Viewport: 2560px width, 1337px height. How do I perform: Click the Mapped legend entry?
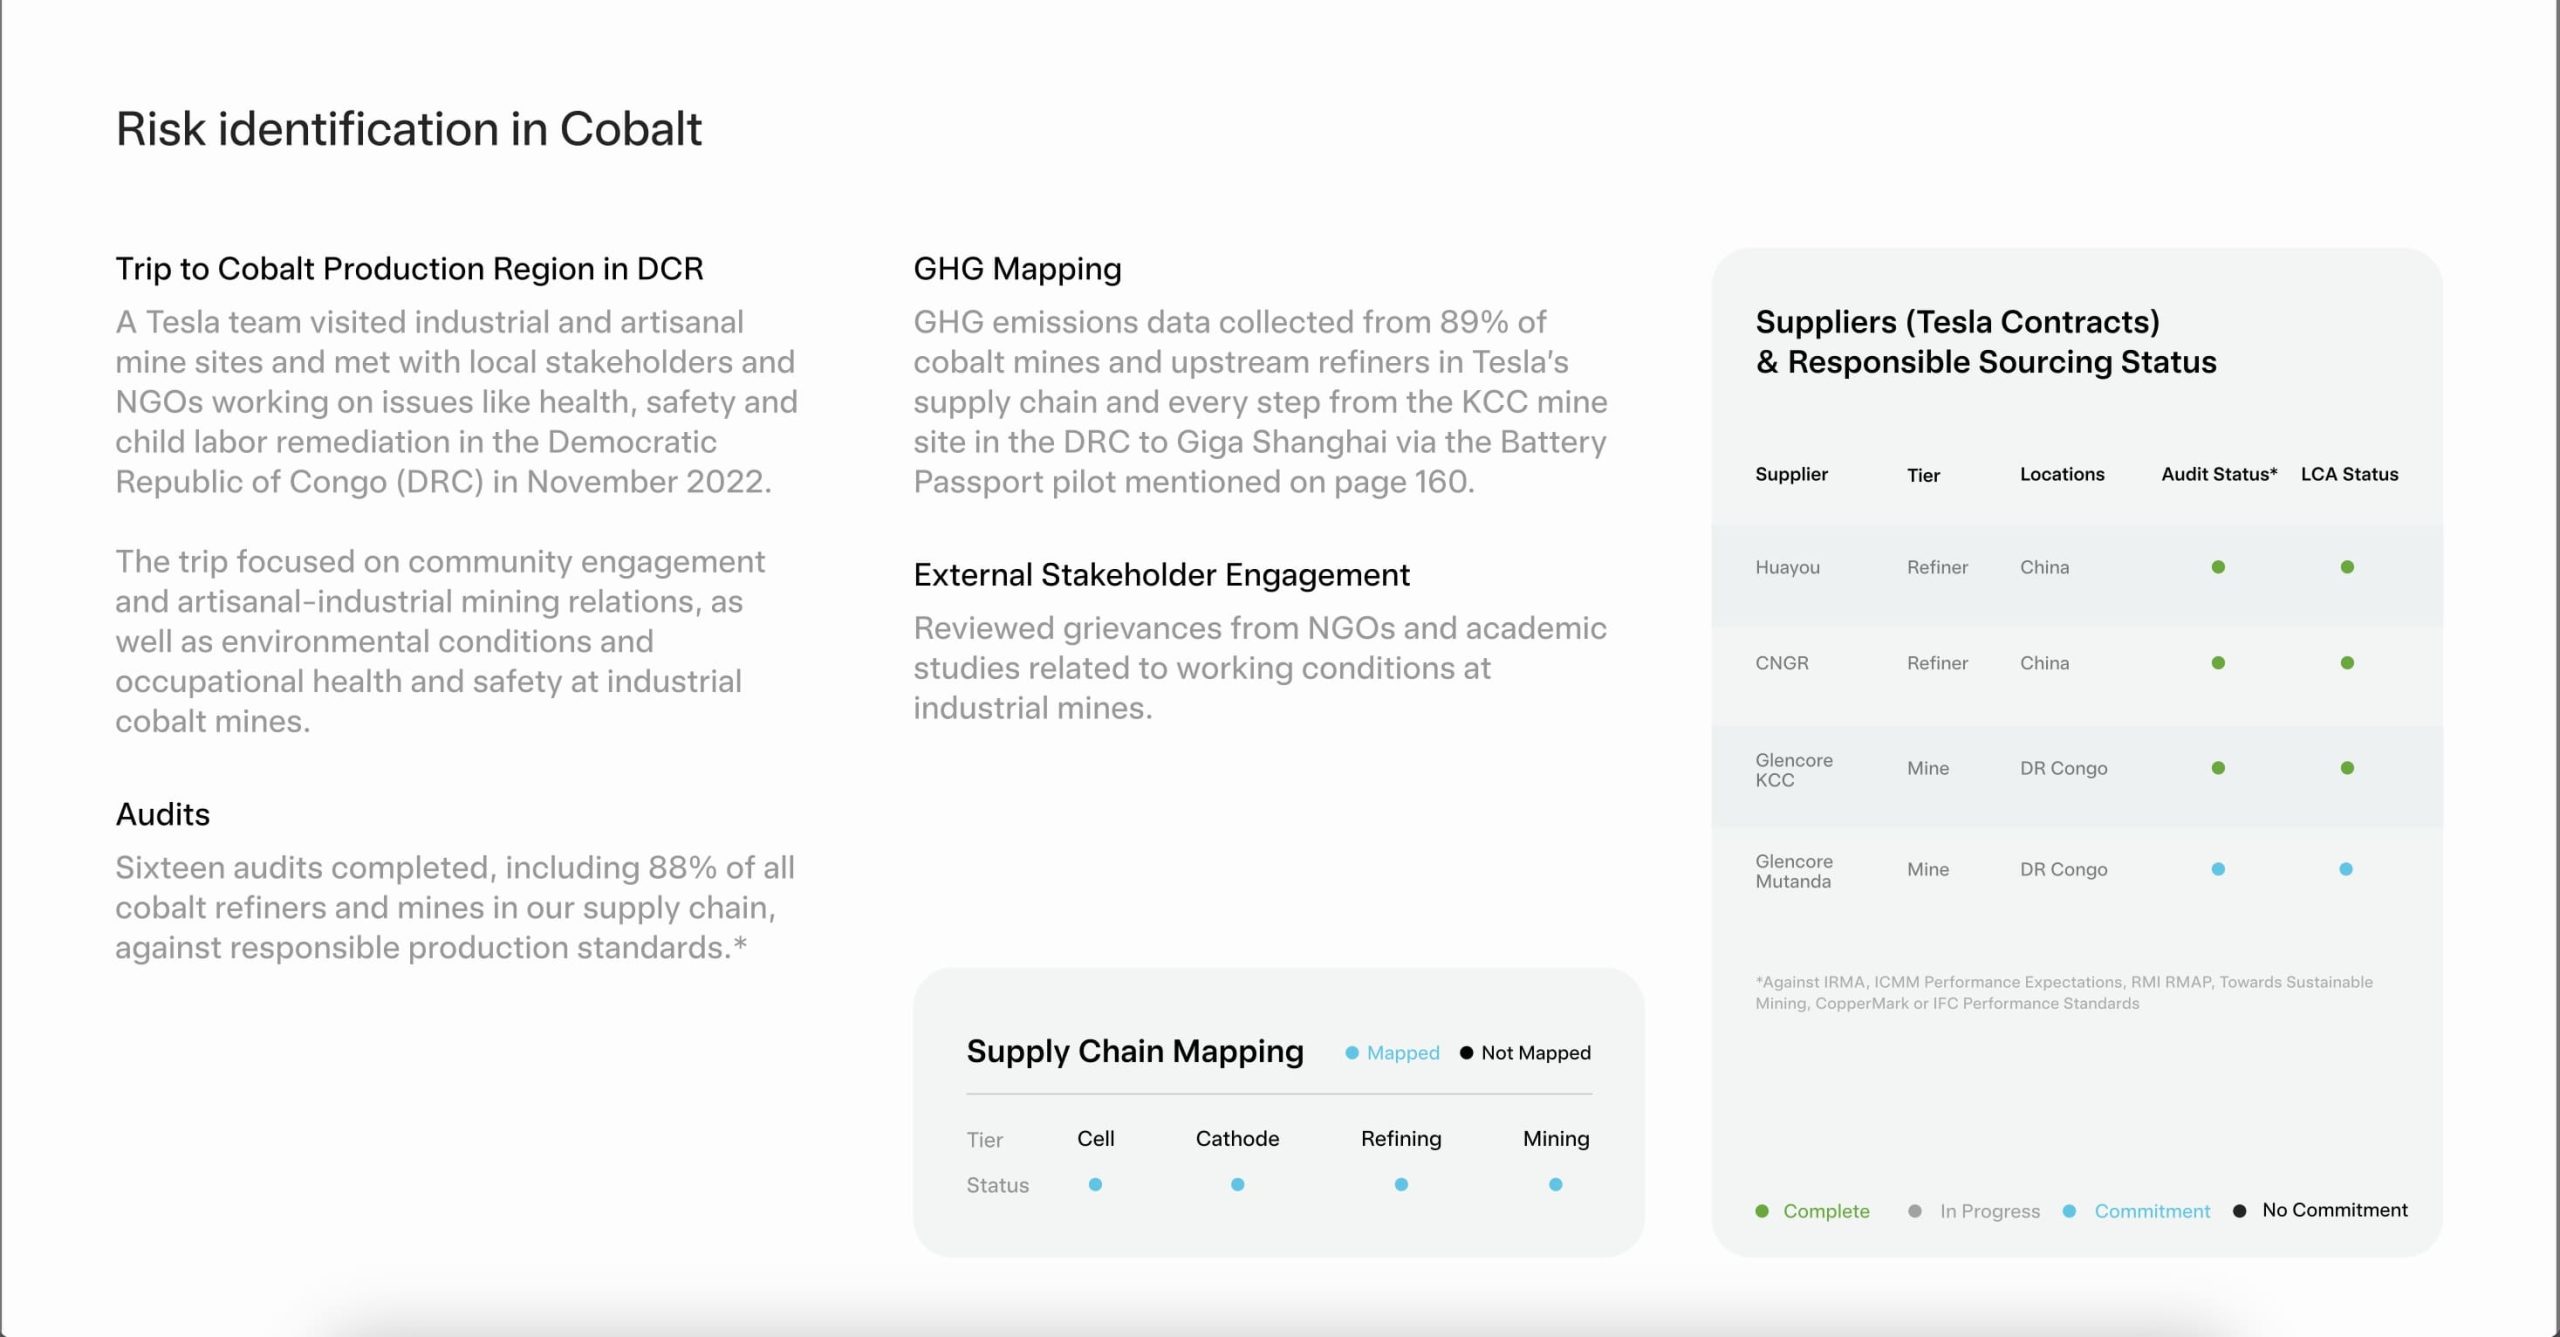(1393, 1053)
